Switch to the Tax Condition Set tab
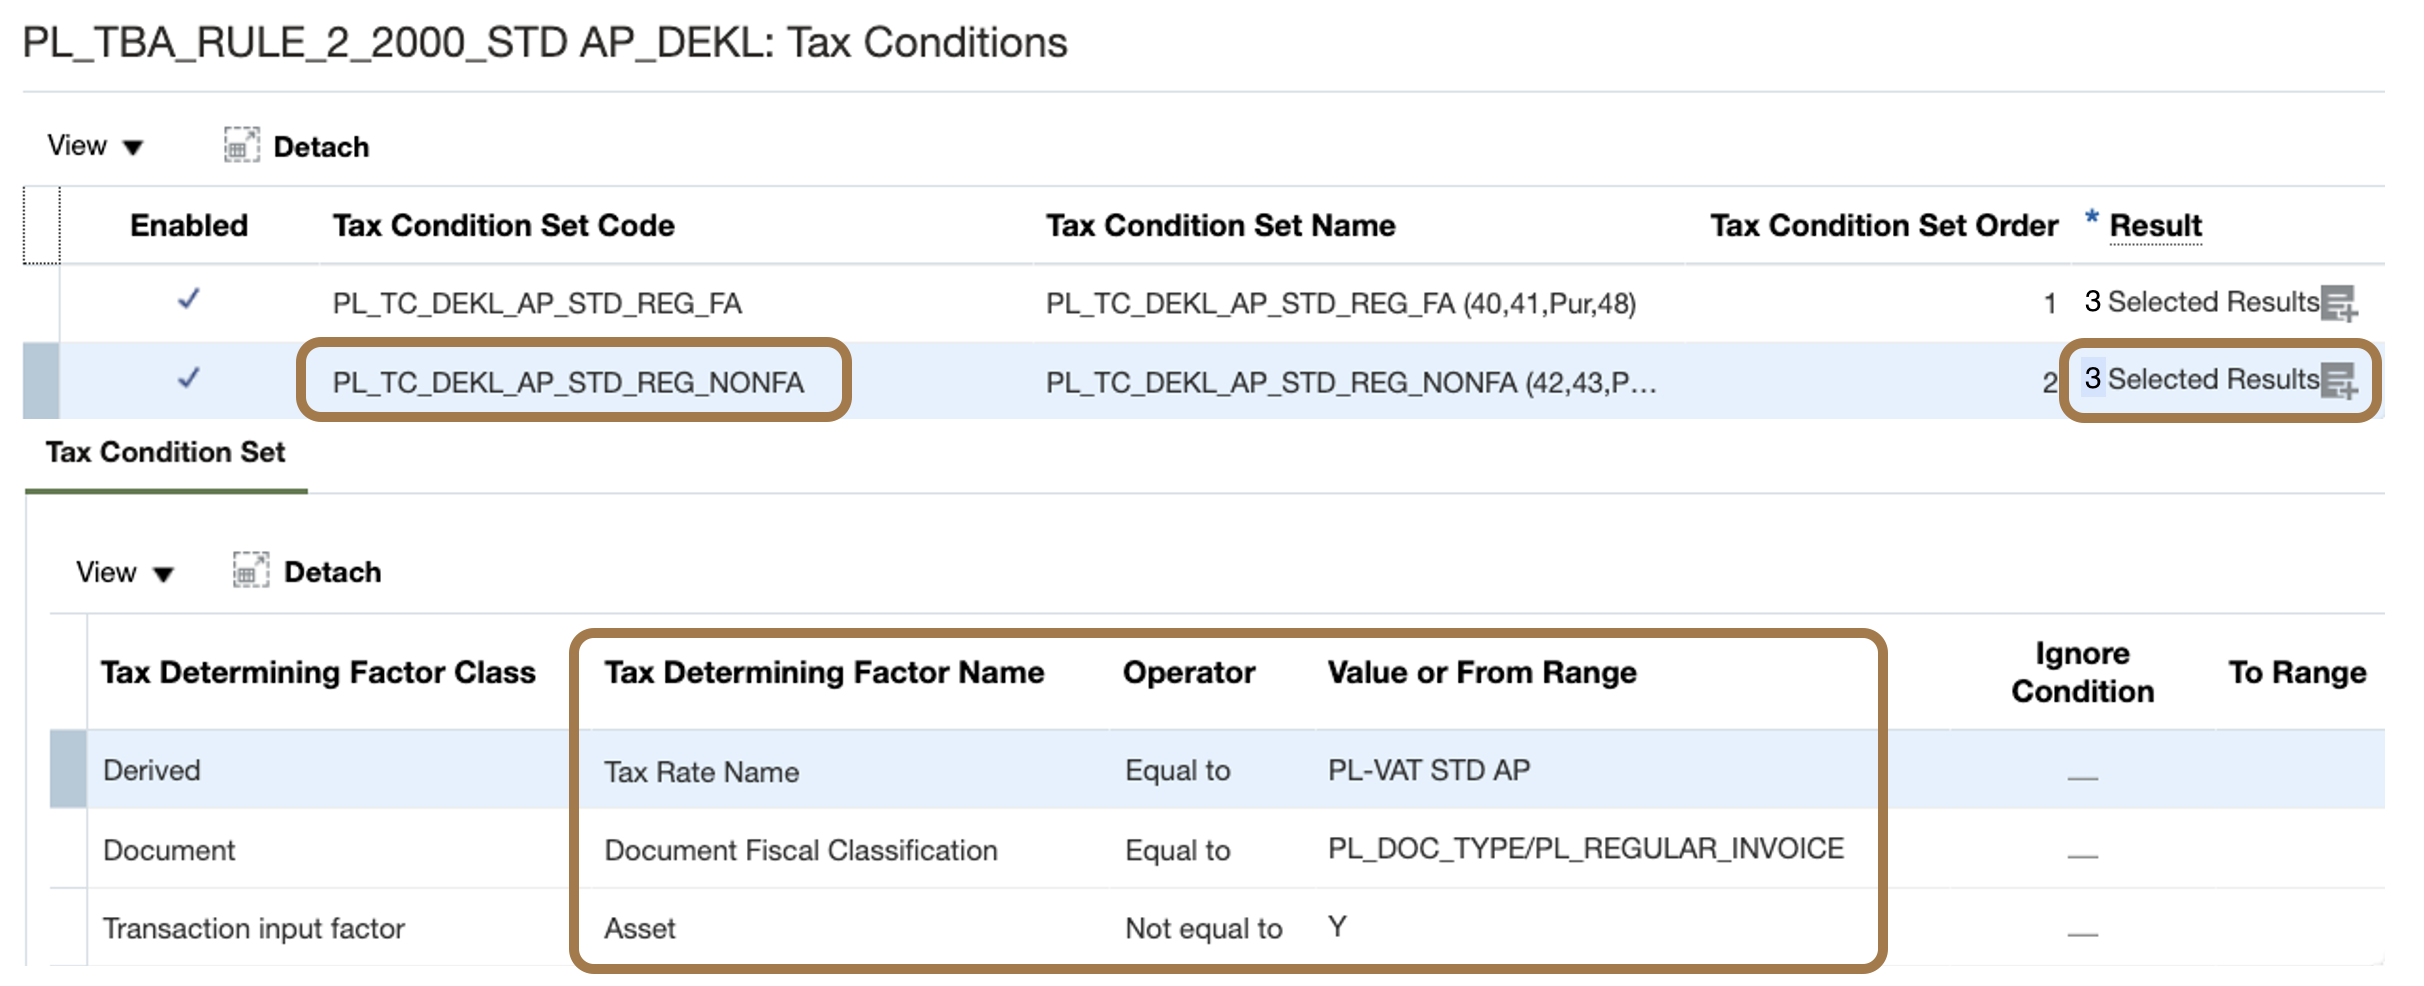Viewport: 2424px width, 986px height. [x=166, y=452]
